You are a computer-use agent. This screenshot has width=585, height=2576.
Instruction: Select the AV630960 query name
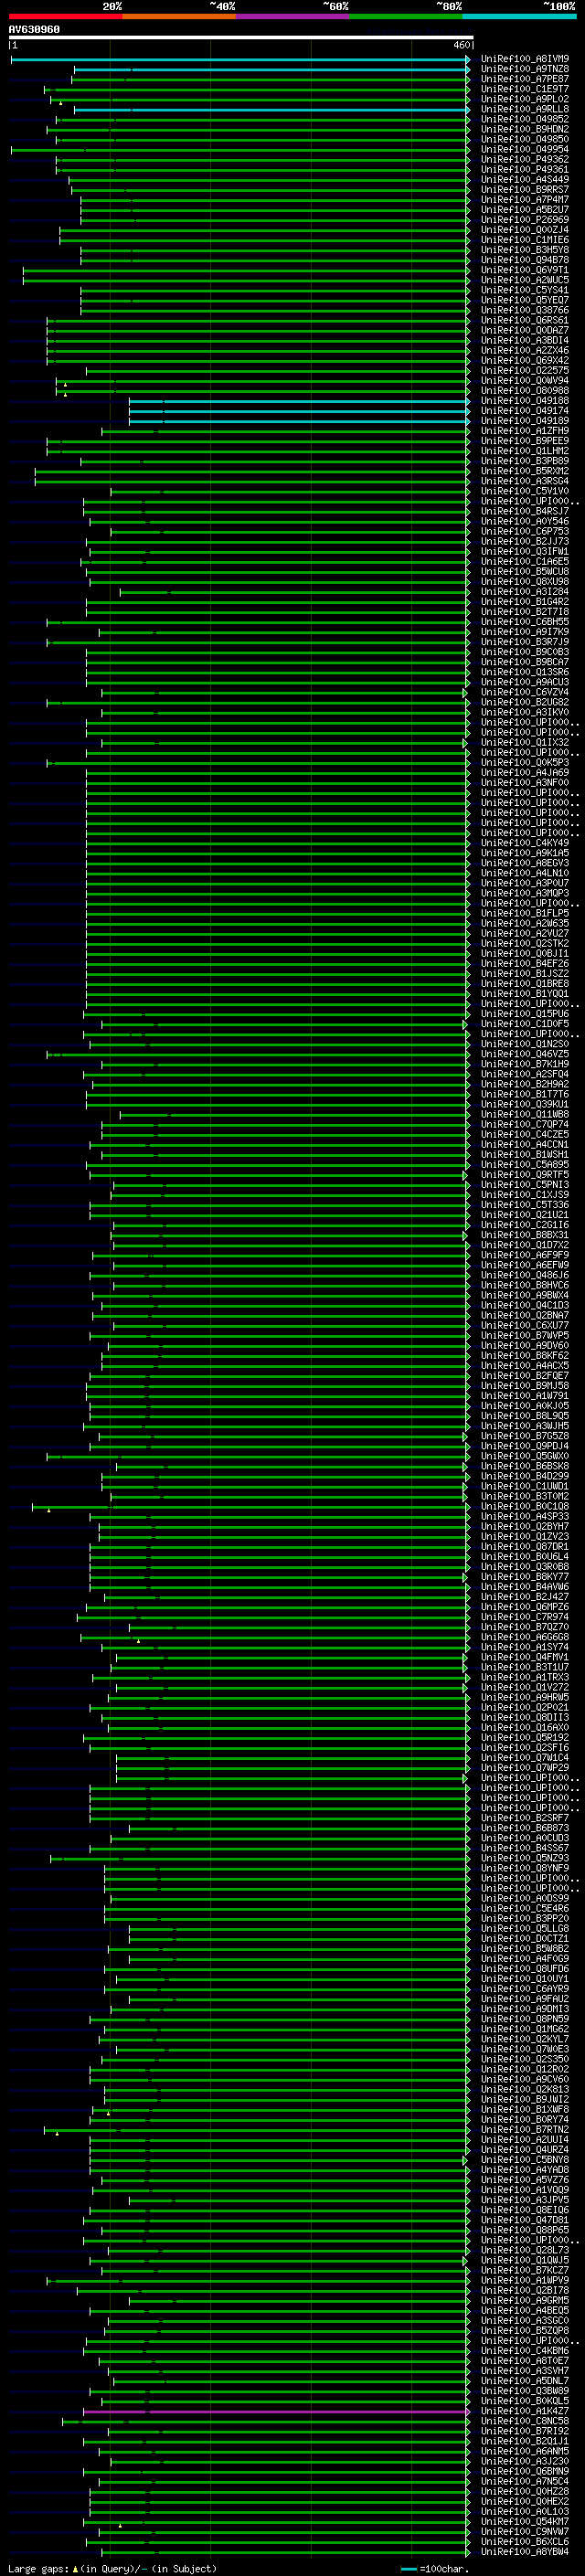tap(34, 29)
